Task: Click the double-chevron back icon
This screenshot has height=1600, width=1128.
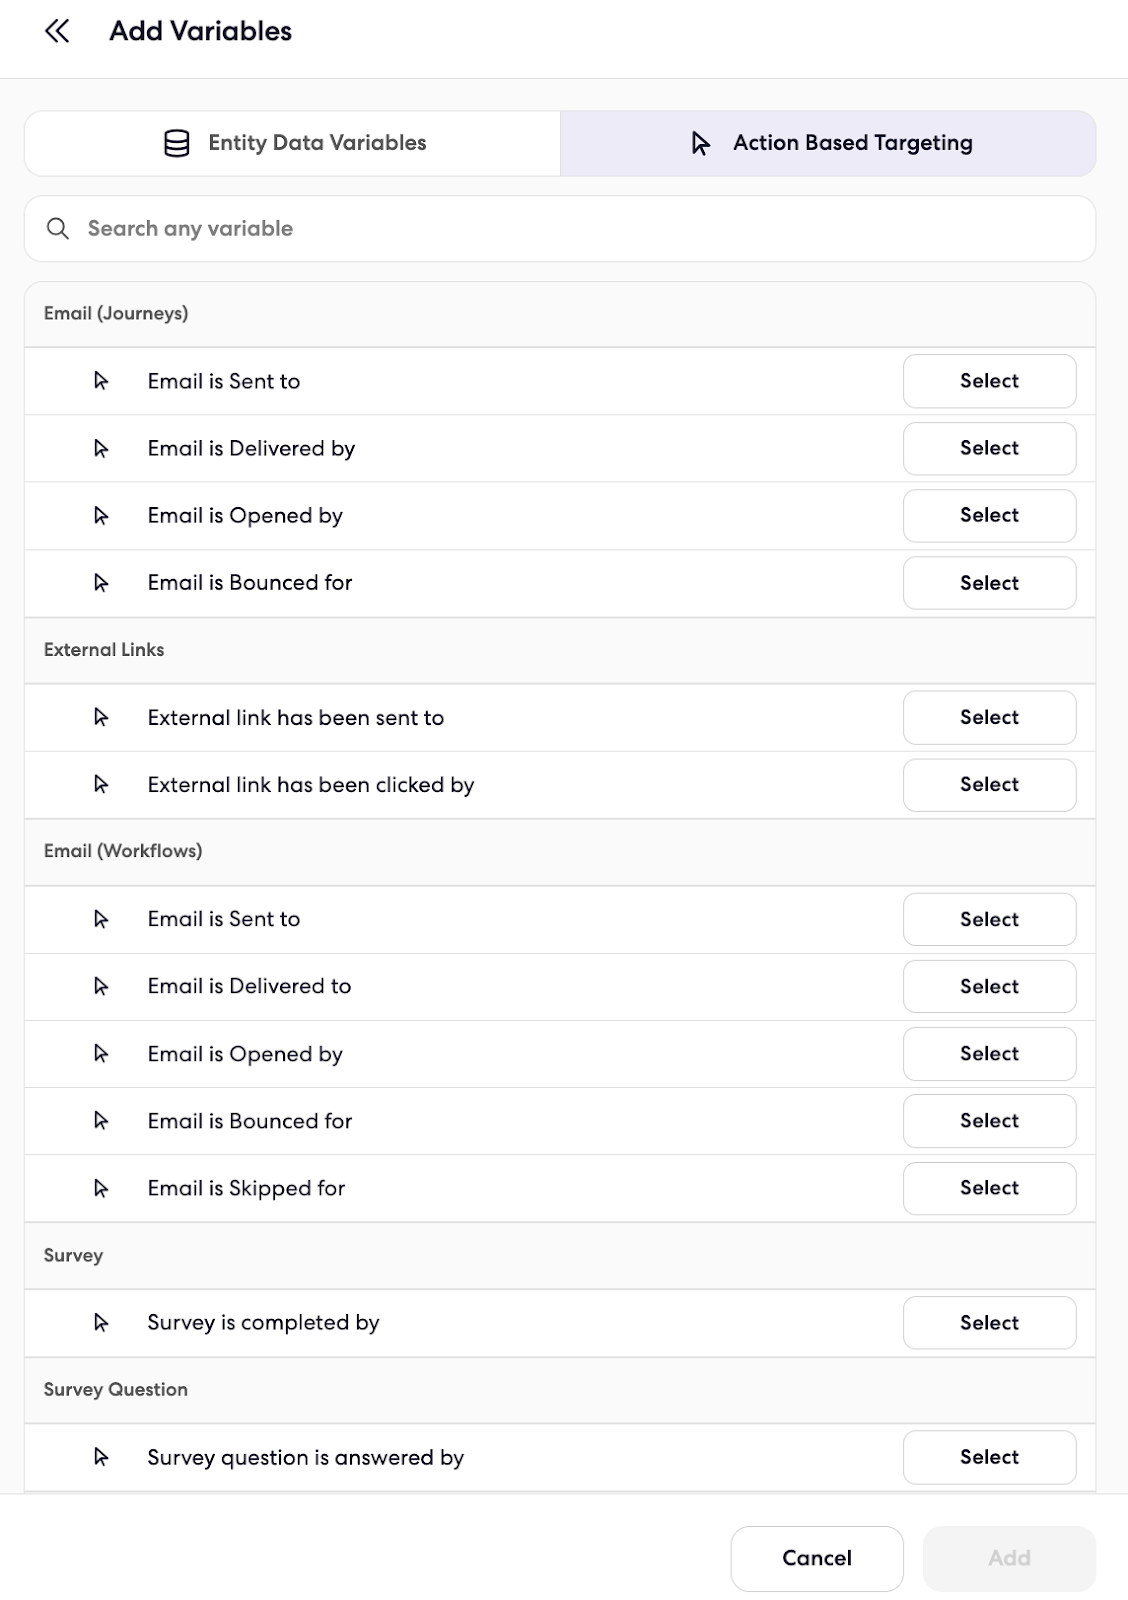Action: tap(57, 31)
